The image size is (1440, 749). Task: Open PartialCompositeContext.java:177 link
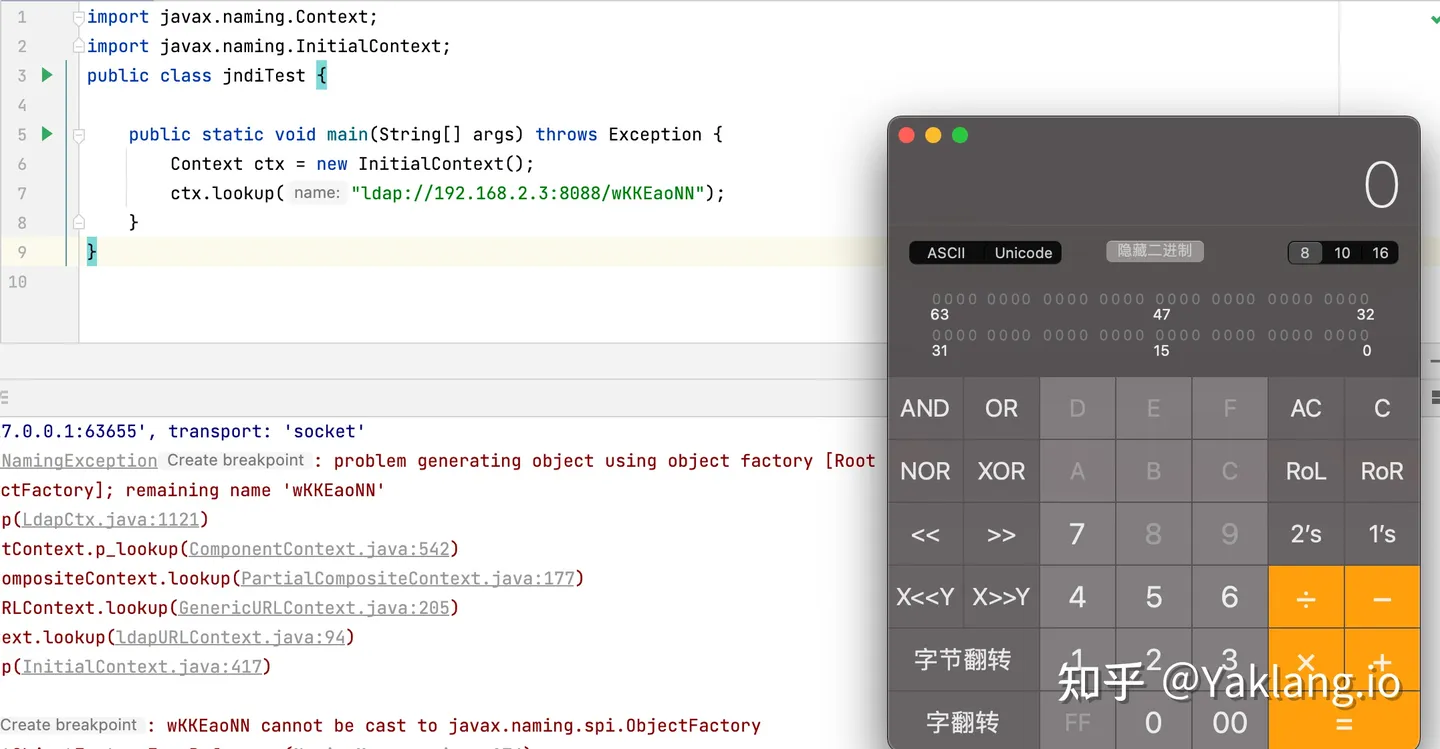pyautogui.click(x=409, y=578)
